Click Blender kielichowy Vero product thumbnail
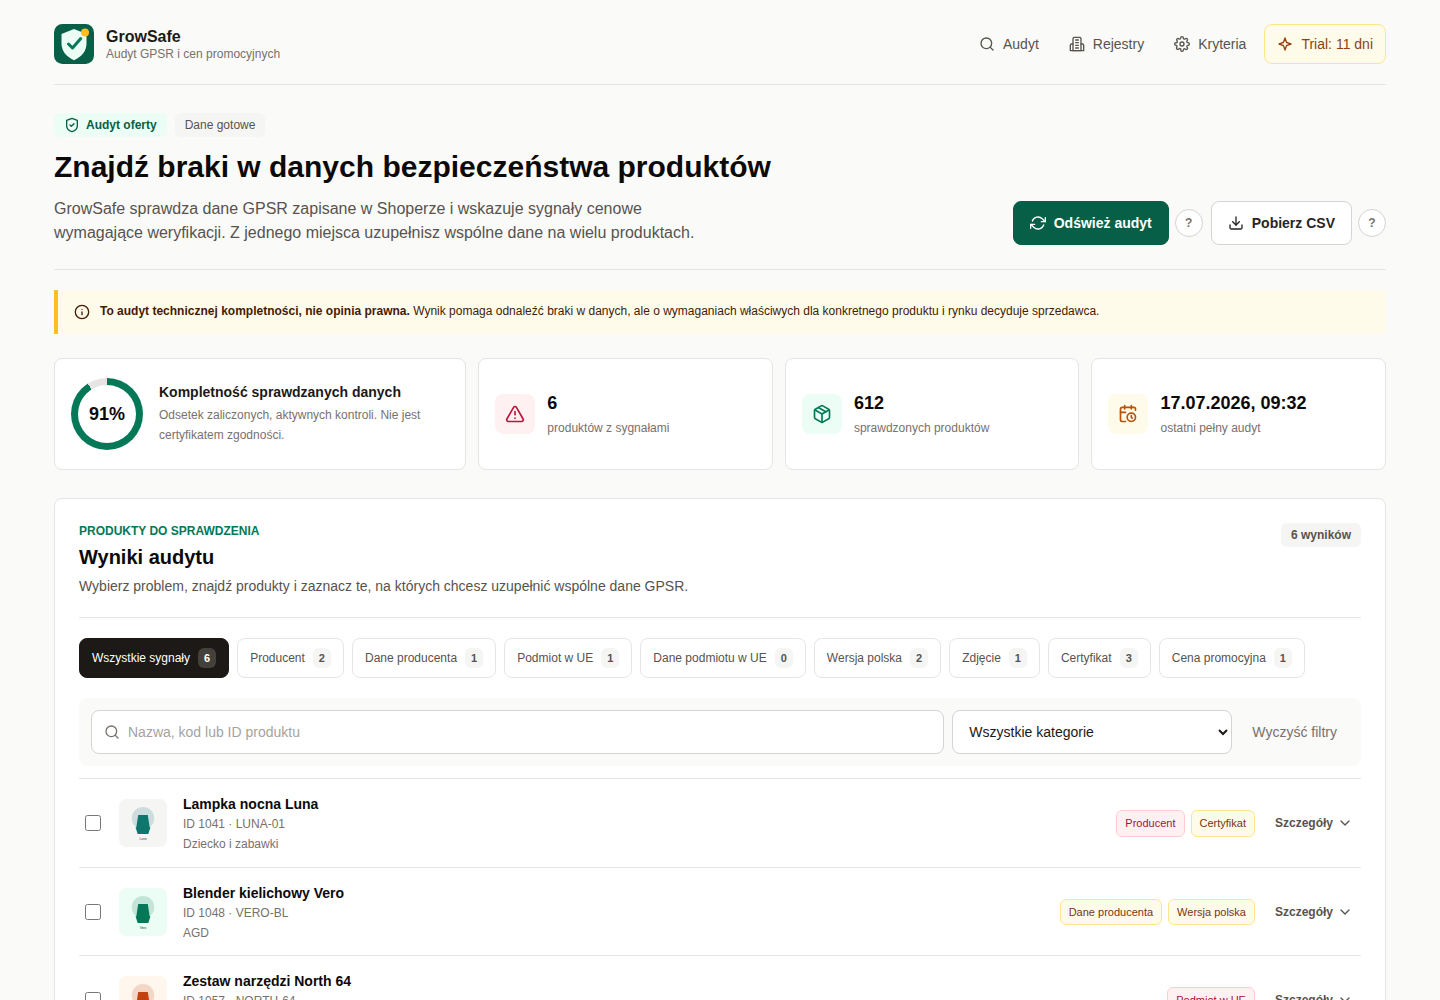The height and width of the screenshot is (1000, 1440). coord(143,912)
